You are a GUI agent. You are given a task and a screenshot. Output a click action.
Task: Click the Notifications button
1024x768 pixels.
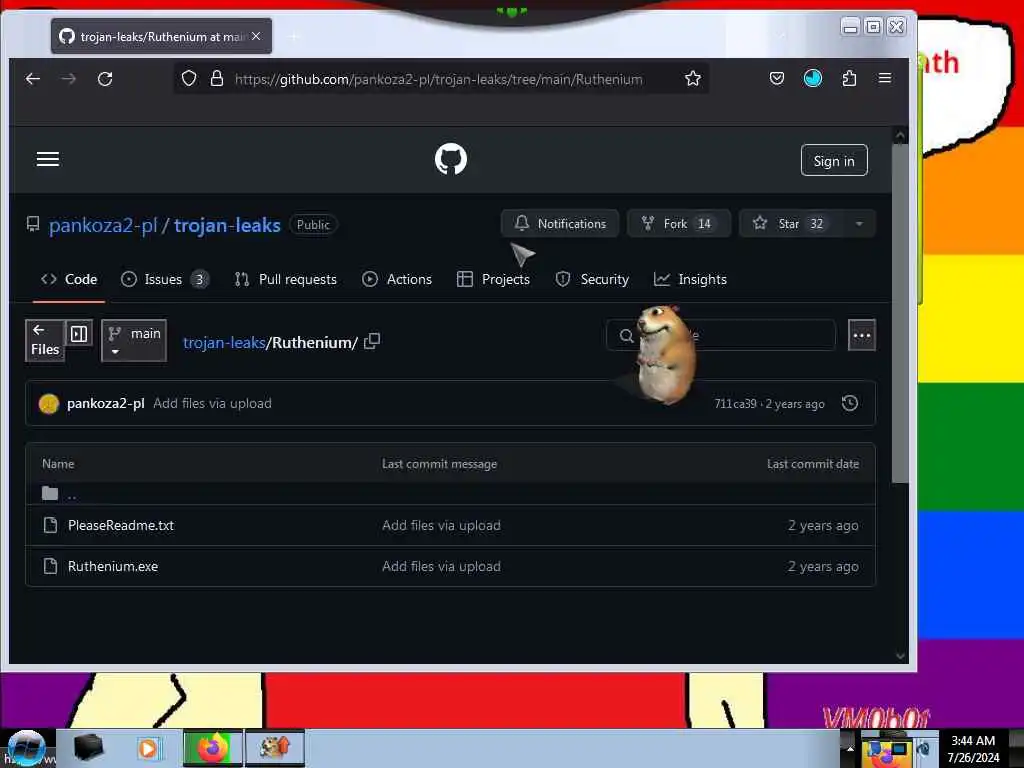(560, 223)
